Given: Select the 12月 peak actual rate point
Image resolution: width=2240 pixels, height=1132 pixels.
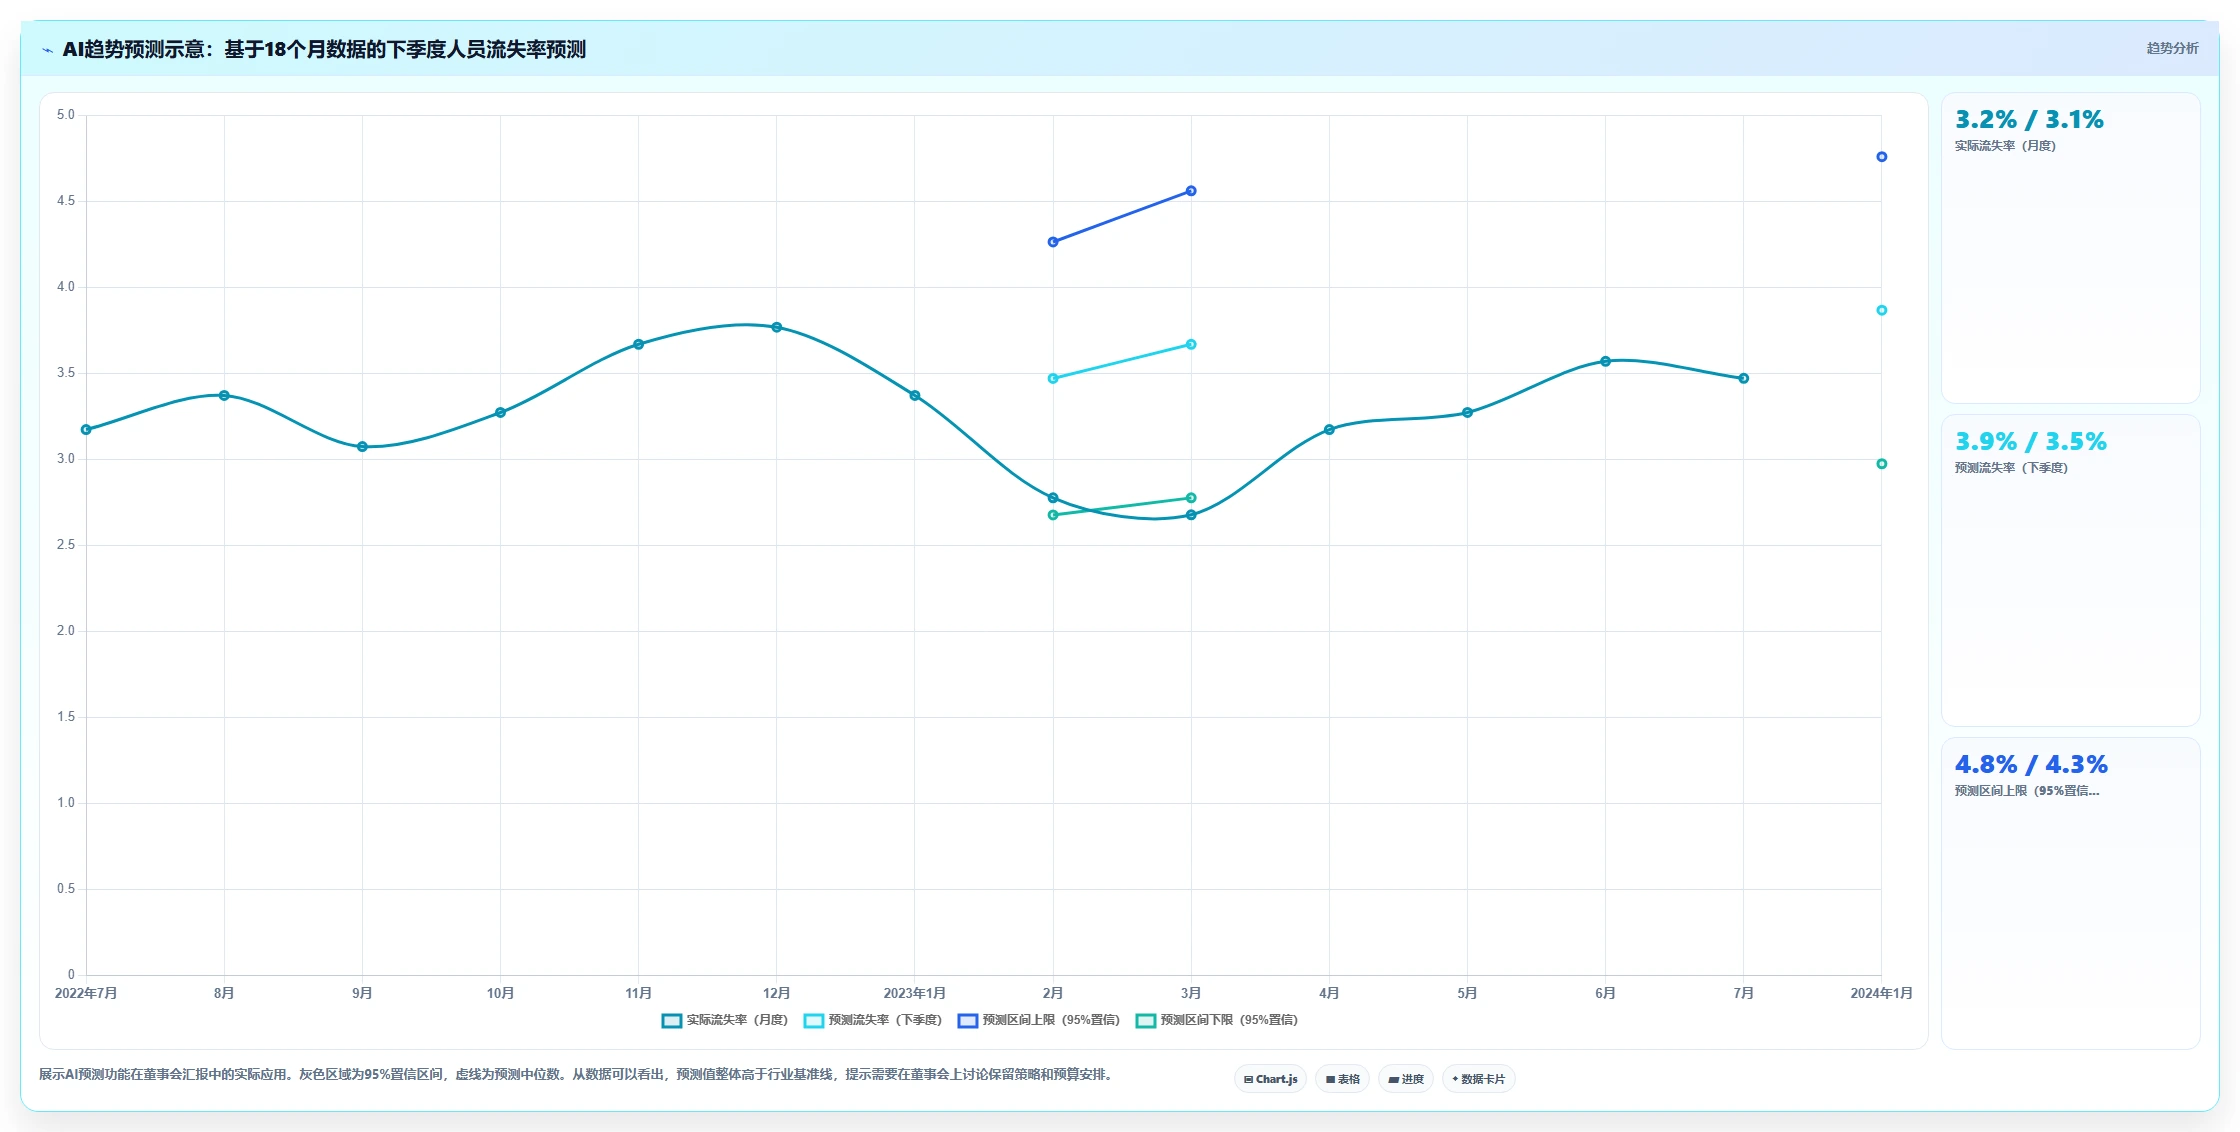Looking at the screenshot, I should [x=776, y=327].
